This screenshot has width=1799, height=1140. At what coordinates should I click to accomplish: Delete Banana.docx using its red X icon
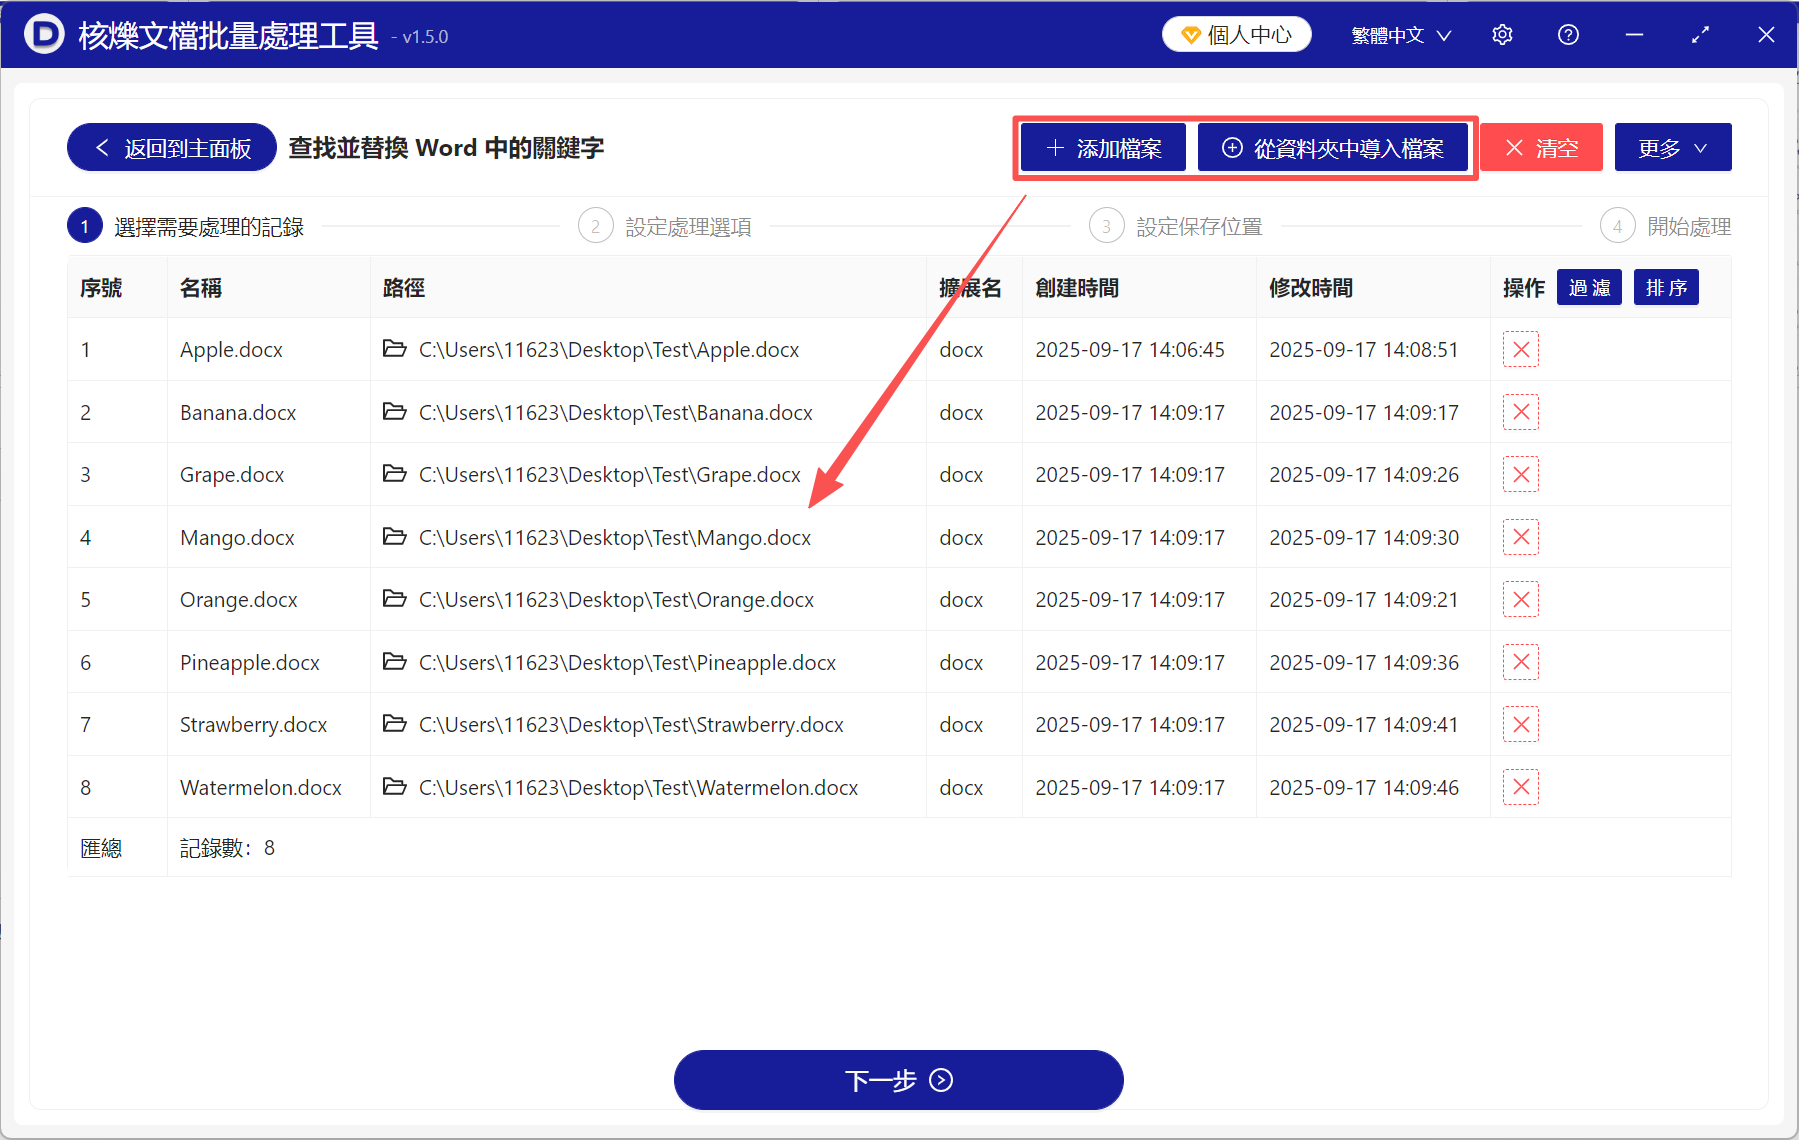click(x=1520, y=411)
